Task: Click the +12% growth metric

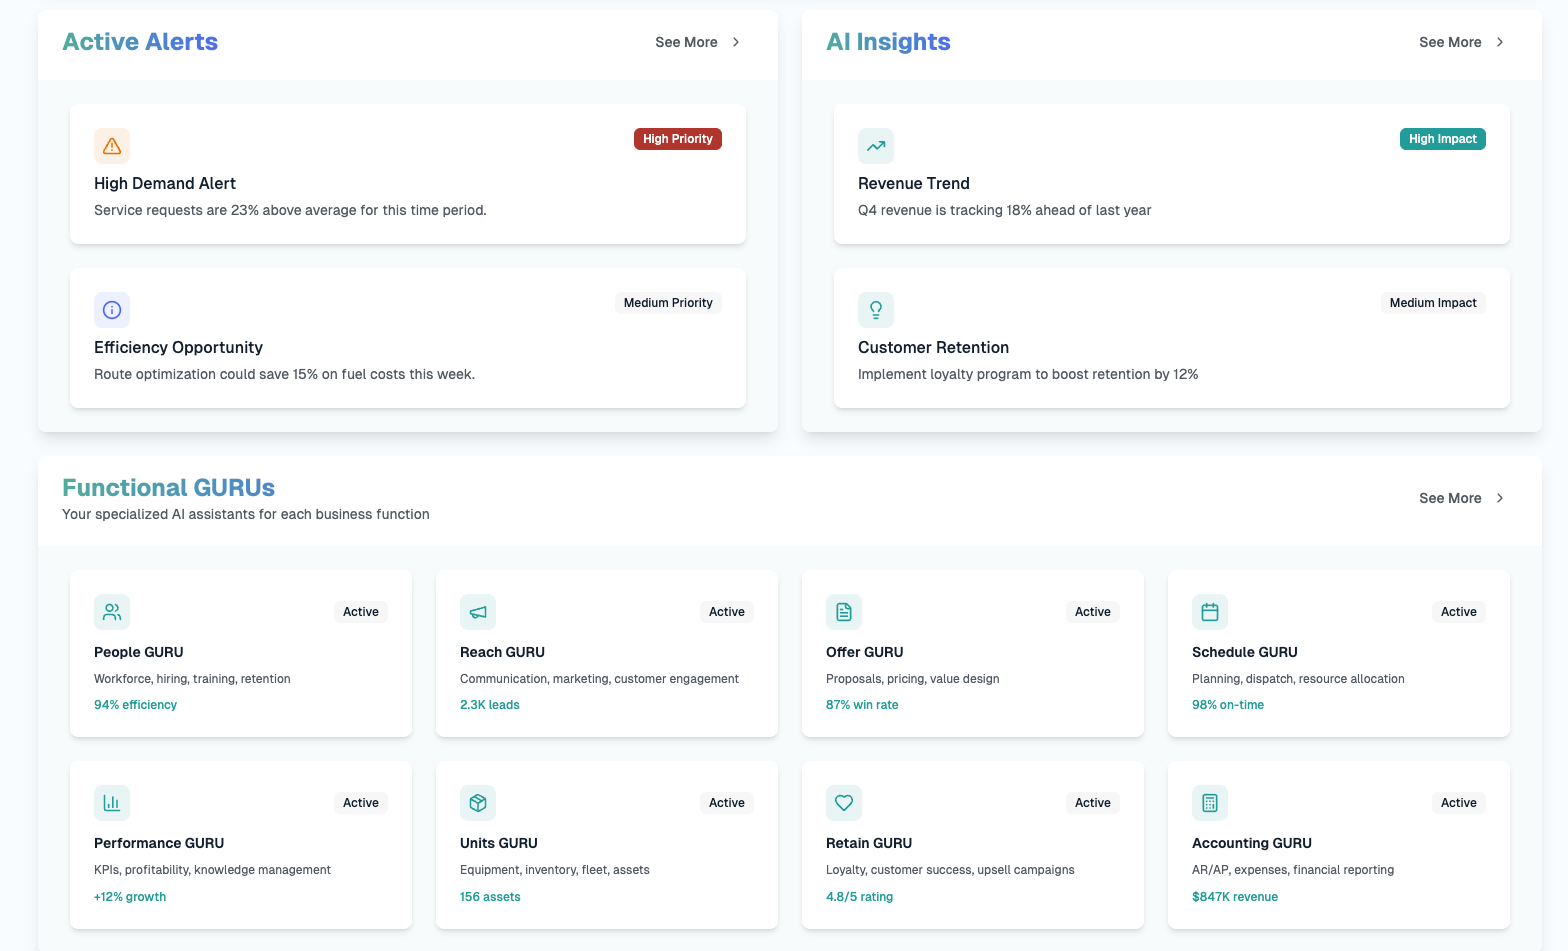Action: coord(130,897)
